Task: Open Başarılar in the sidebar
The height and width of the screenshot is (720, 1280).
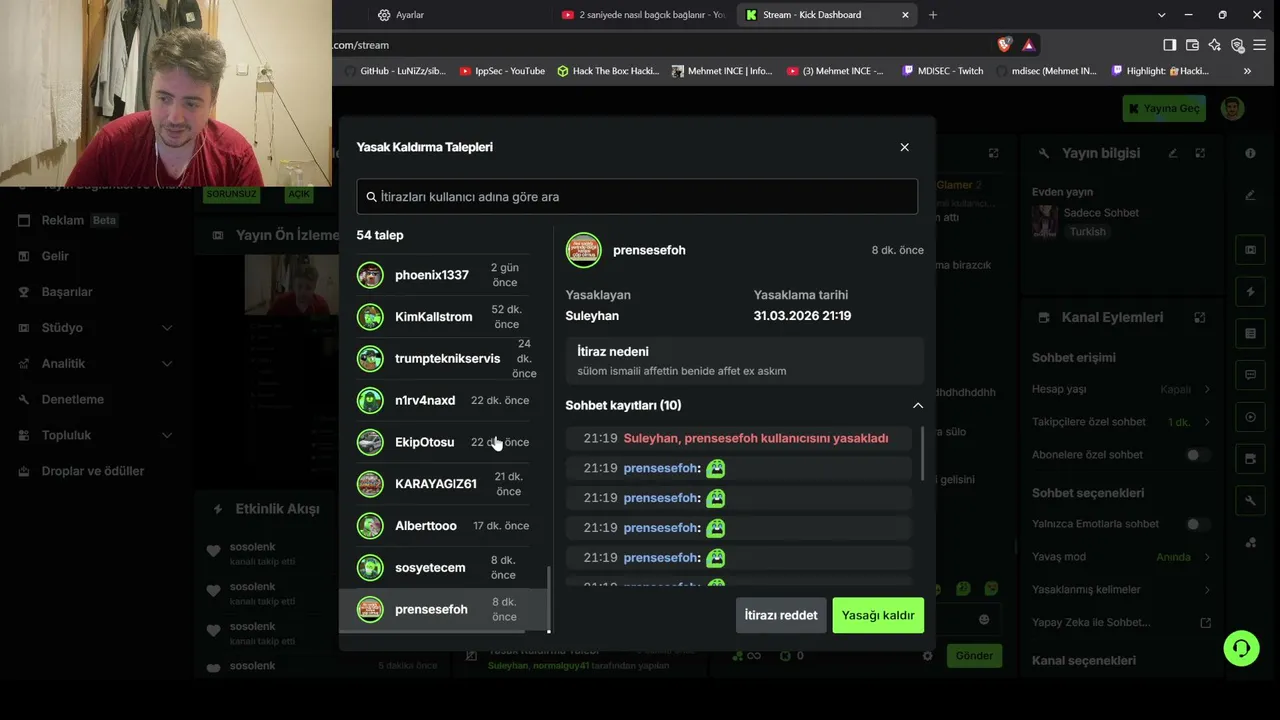Action: click(x=67, y=292)
